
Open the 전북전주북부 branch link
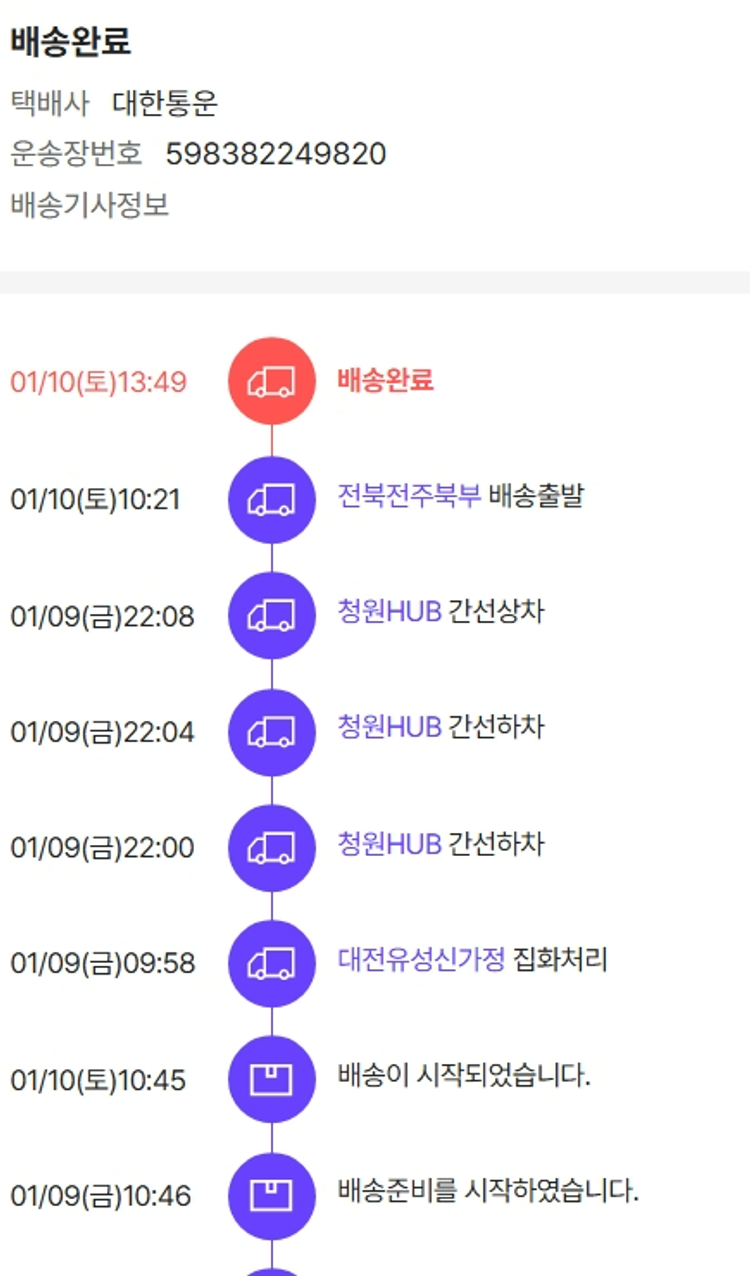tap(409, 495)
